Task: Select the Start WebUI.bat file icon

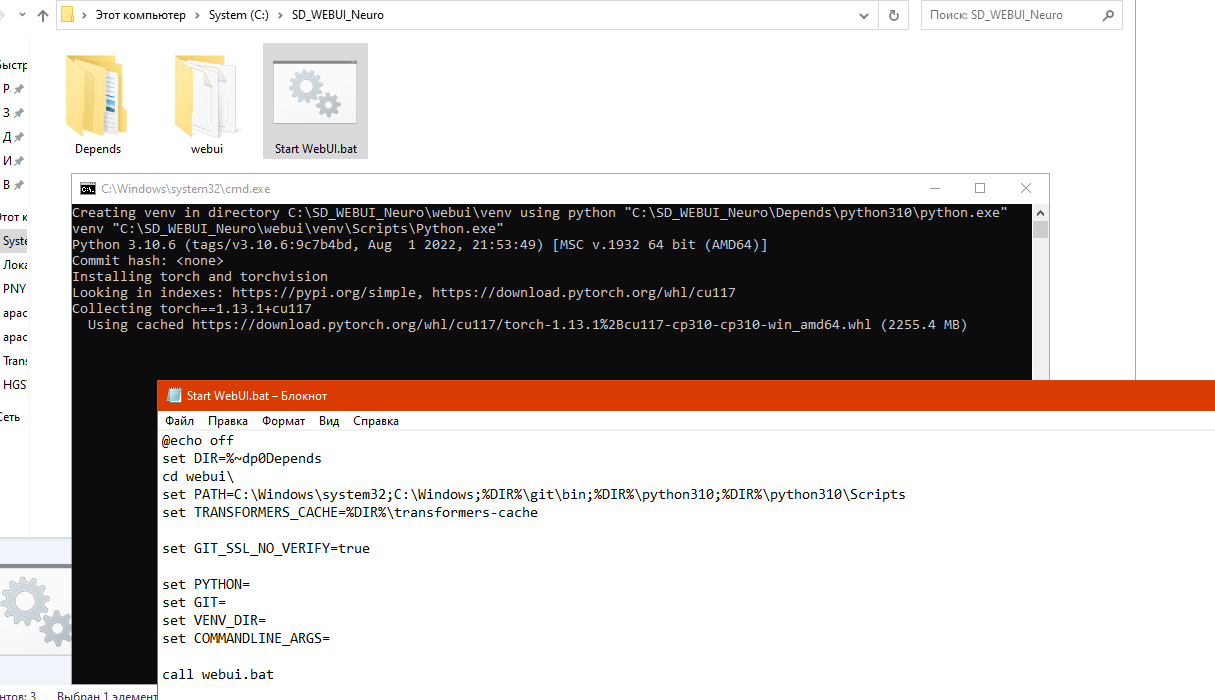Action: pos(315,93)
